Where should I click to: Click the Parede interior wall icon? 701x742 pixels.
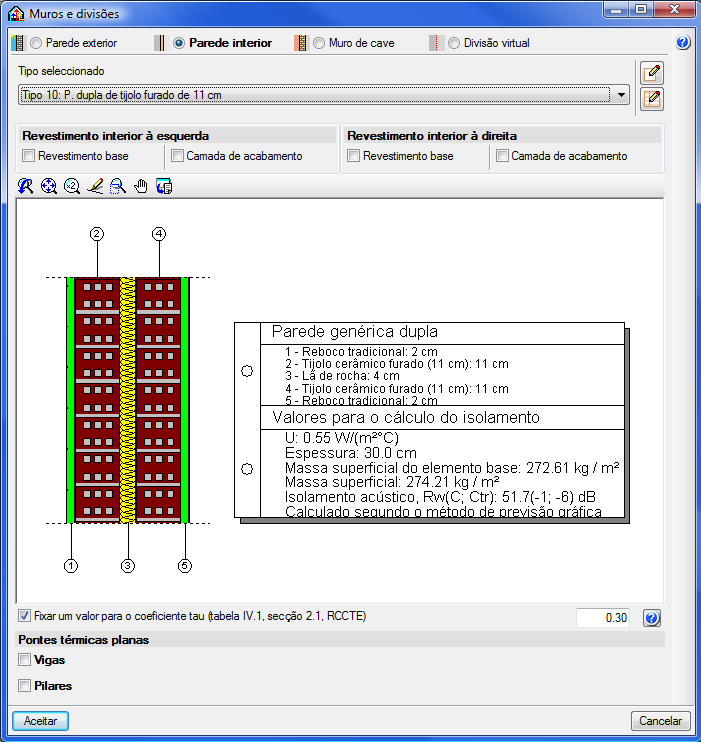160,43
